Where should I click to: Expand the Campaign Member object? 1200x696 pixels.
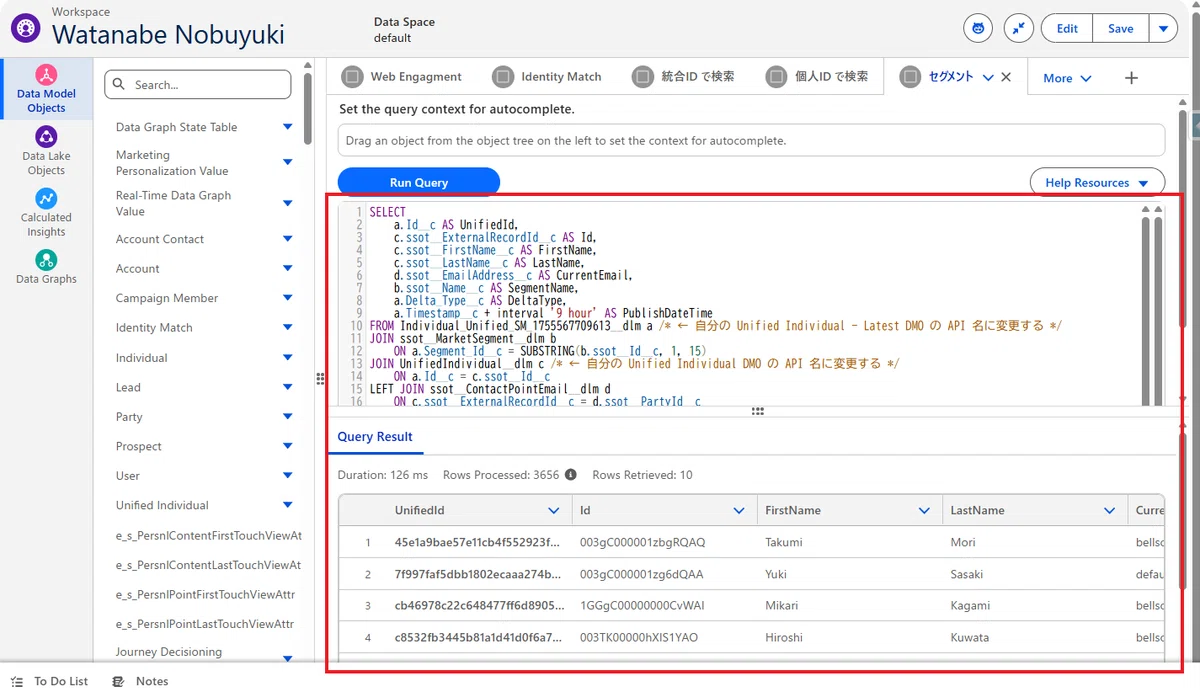tap(288, 298)
